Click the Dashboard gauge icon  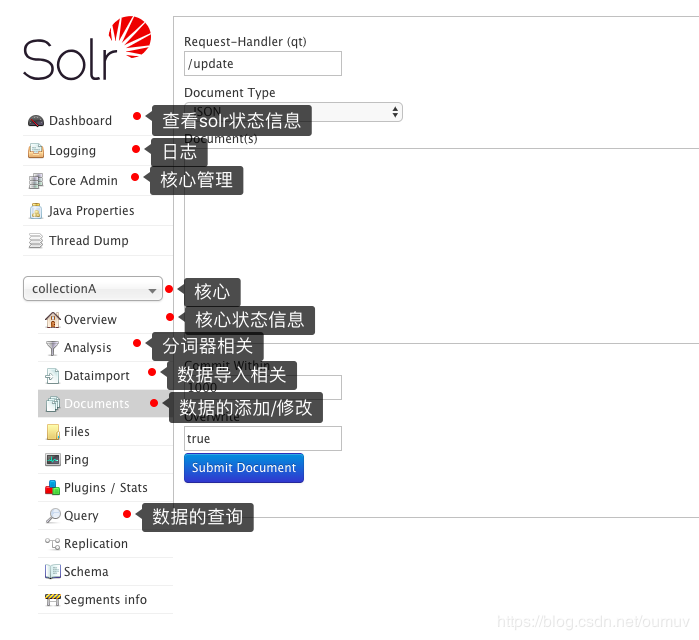click(x=36, y=121)
